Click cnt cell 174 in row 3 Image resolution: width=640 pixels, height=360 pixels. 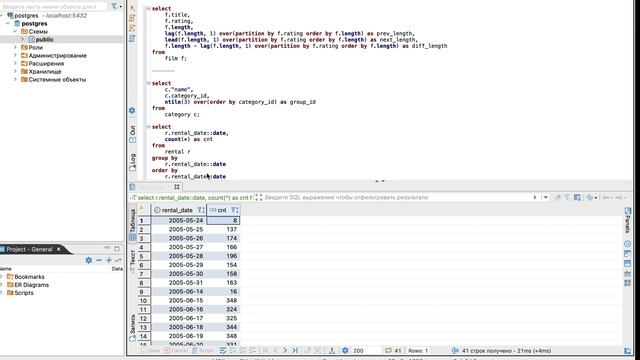[223, 238]
